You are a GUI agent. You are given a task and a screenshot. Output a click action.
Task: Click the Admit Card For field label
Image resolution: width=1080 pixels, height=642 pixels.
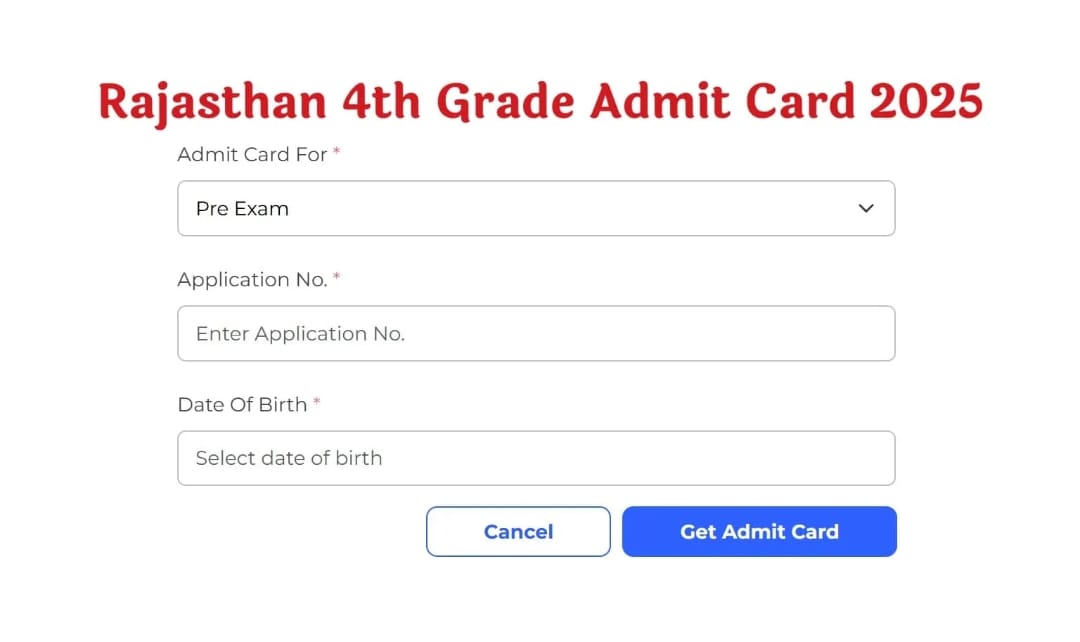point(251,154)
